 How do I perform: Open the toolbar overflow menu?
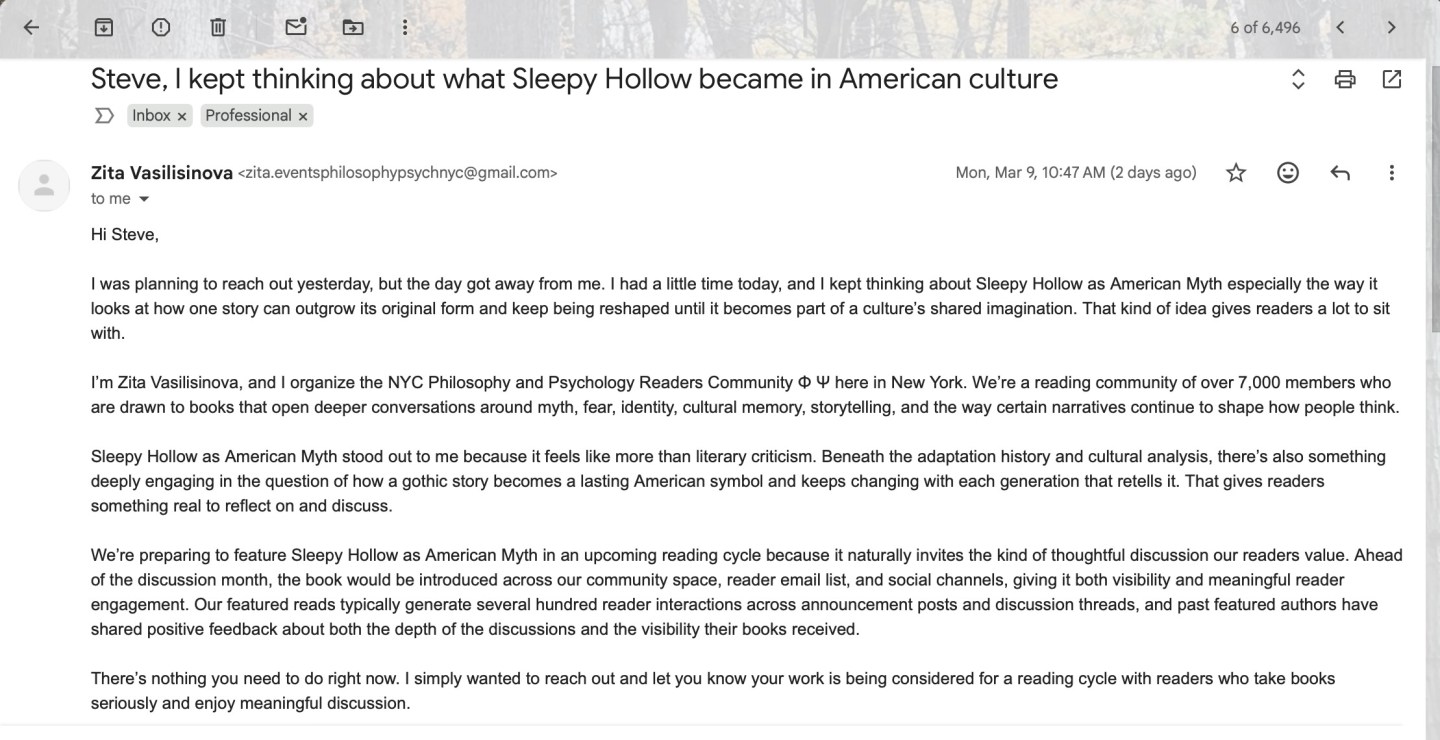[405, 27]
